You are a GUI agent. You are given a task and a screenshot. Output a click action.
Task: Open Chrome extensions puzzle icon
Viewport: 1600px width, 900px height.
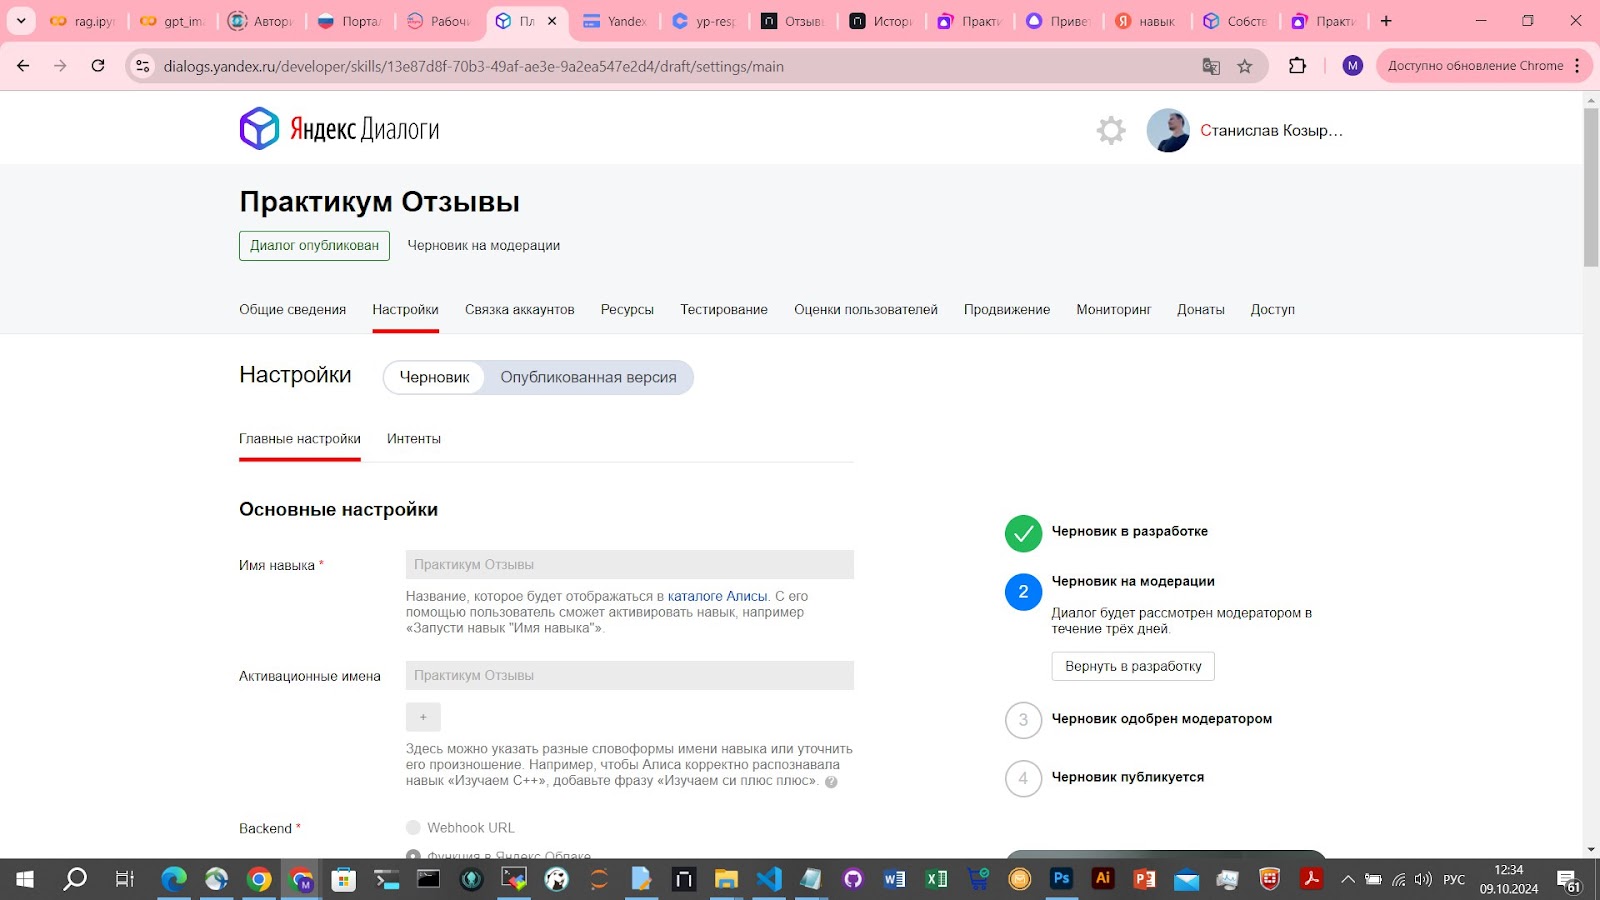1297,66
